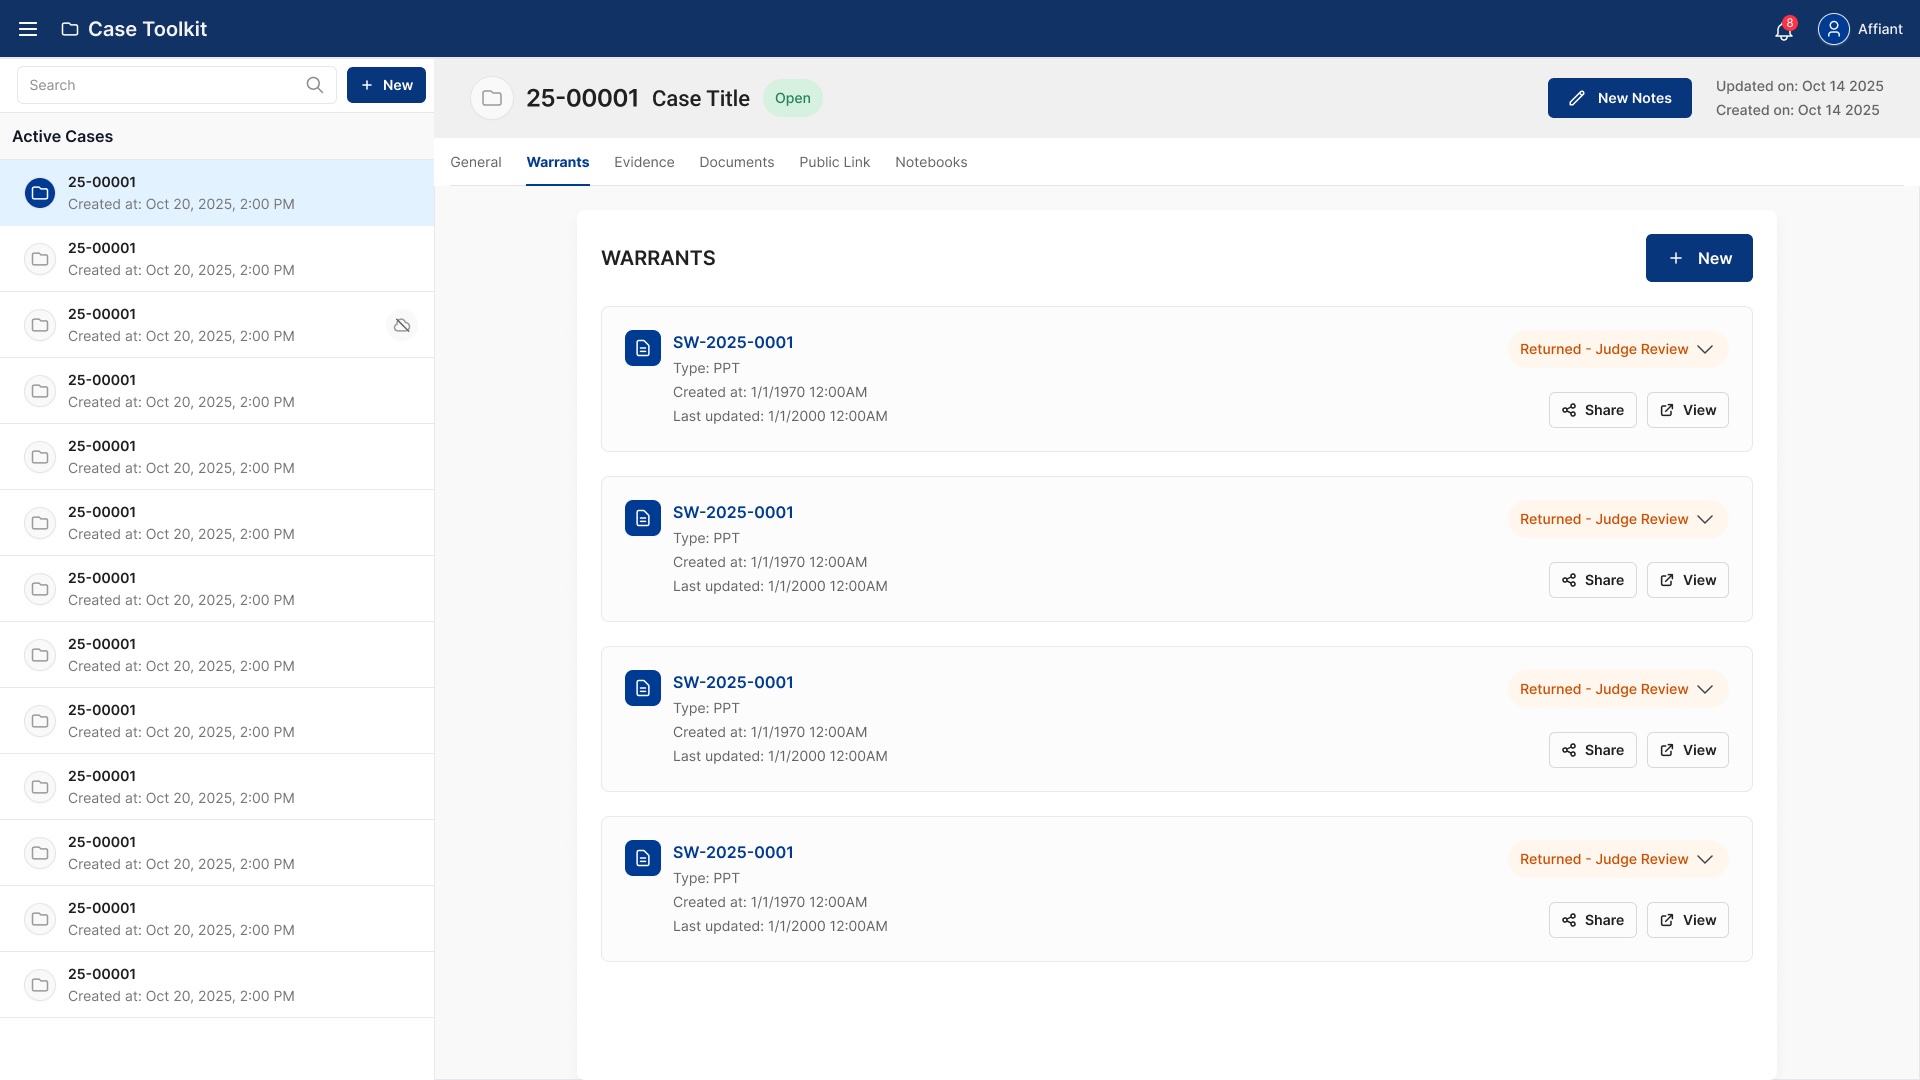The width and height of the screenshot is (1920, 1080).
Task: Click the New Notes button
Action: tap(1619, 98)
